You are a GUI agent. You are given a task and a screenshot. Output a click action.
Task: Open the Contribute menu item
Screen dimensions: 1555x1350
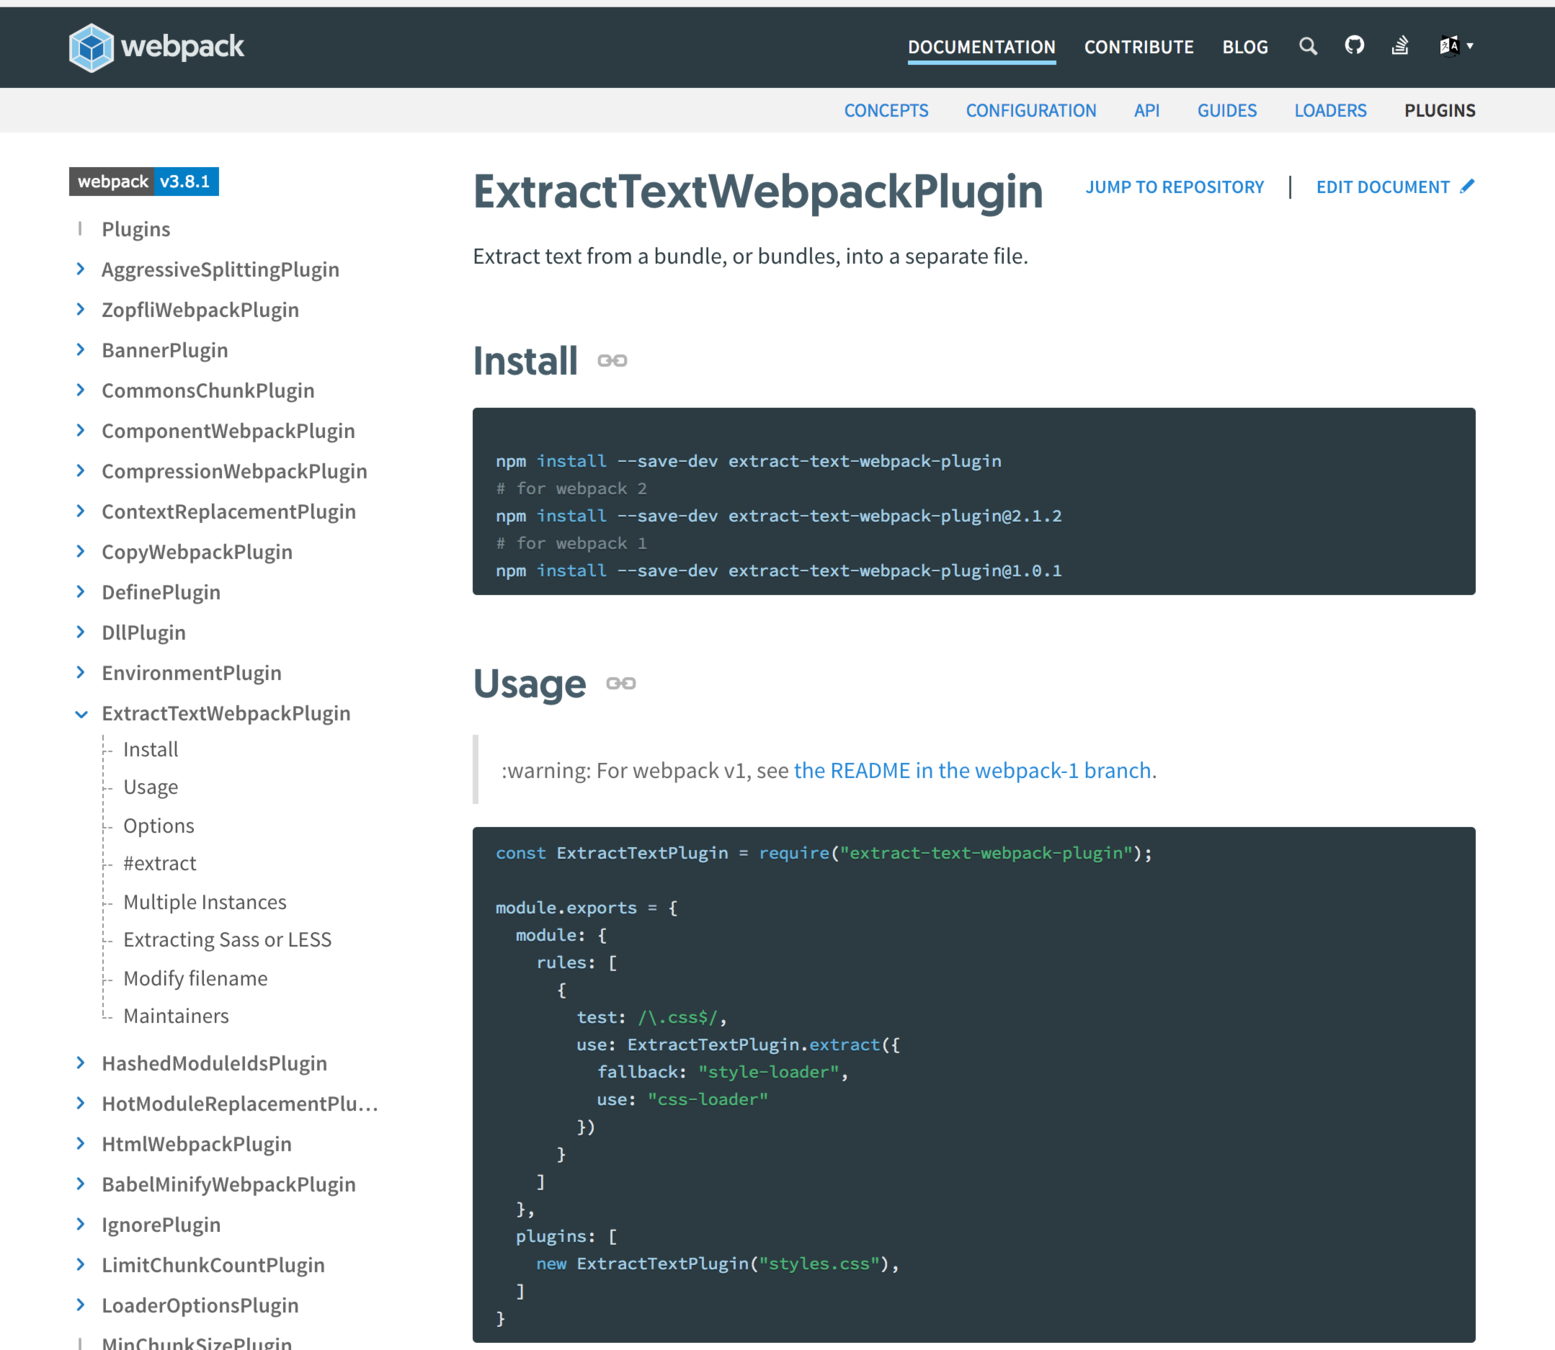tap(1139, 47)
